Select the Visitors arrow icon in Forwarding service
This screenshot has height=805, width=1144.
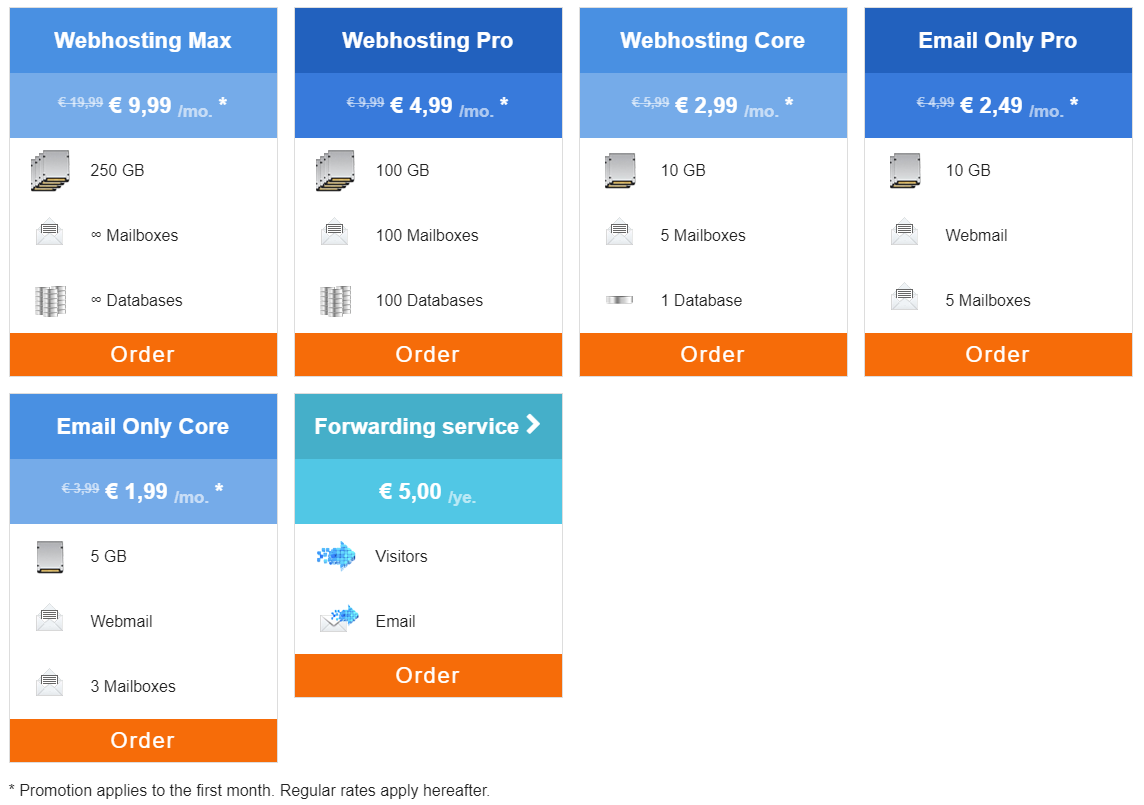334,556
